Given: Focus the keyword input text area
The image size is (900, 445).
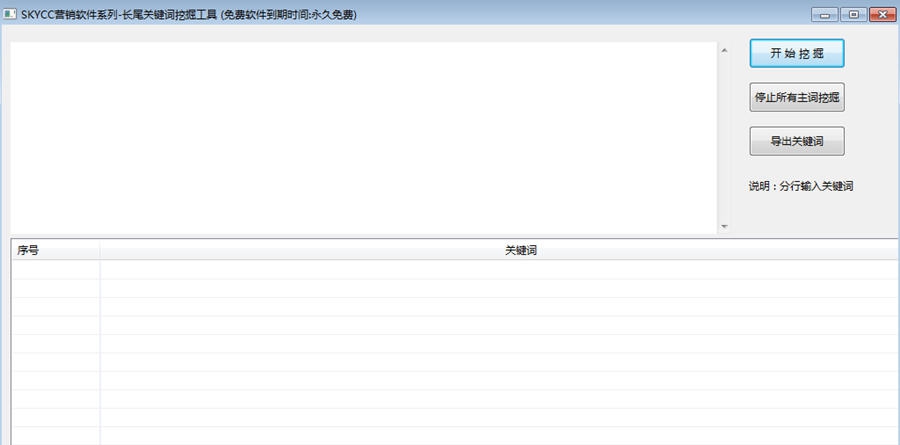Looking at the screenshot, I should pos(364,138).
